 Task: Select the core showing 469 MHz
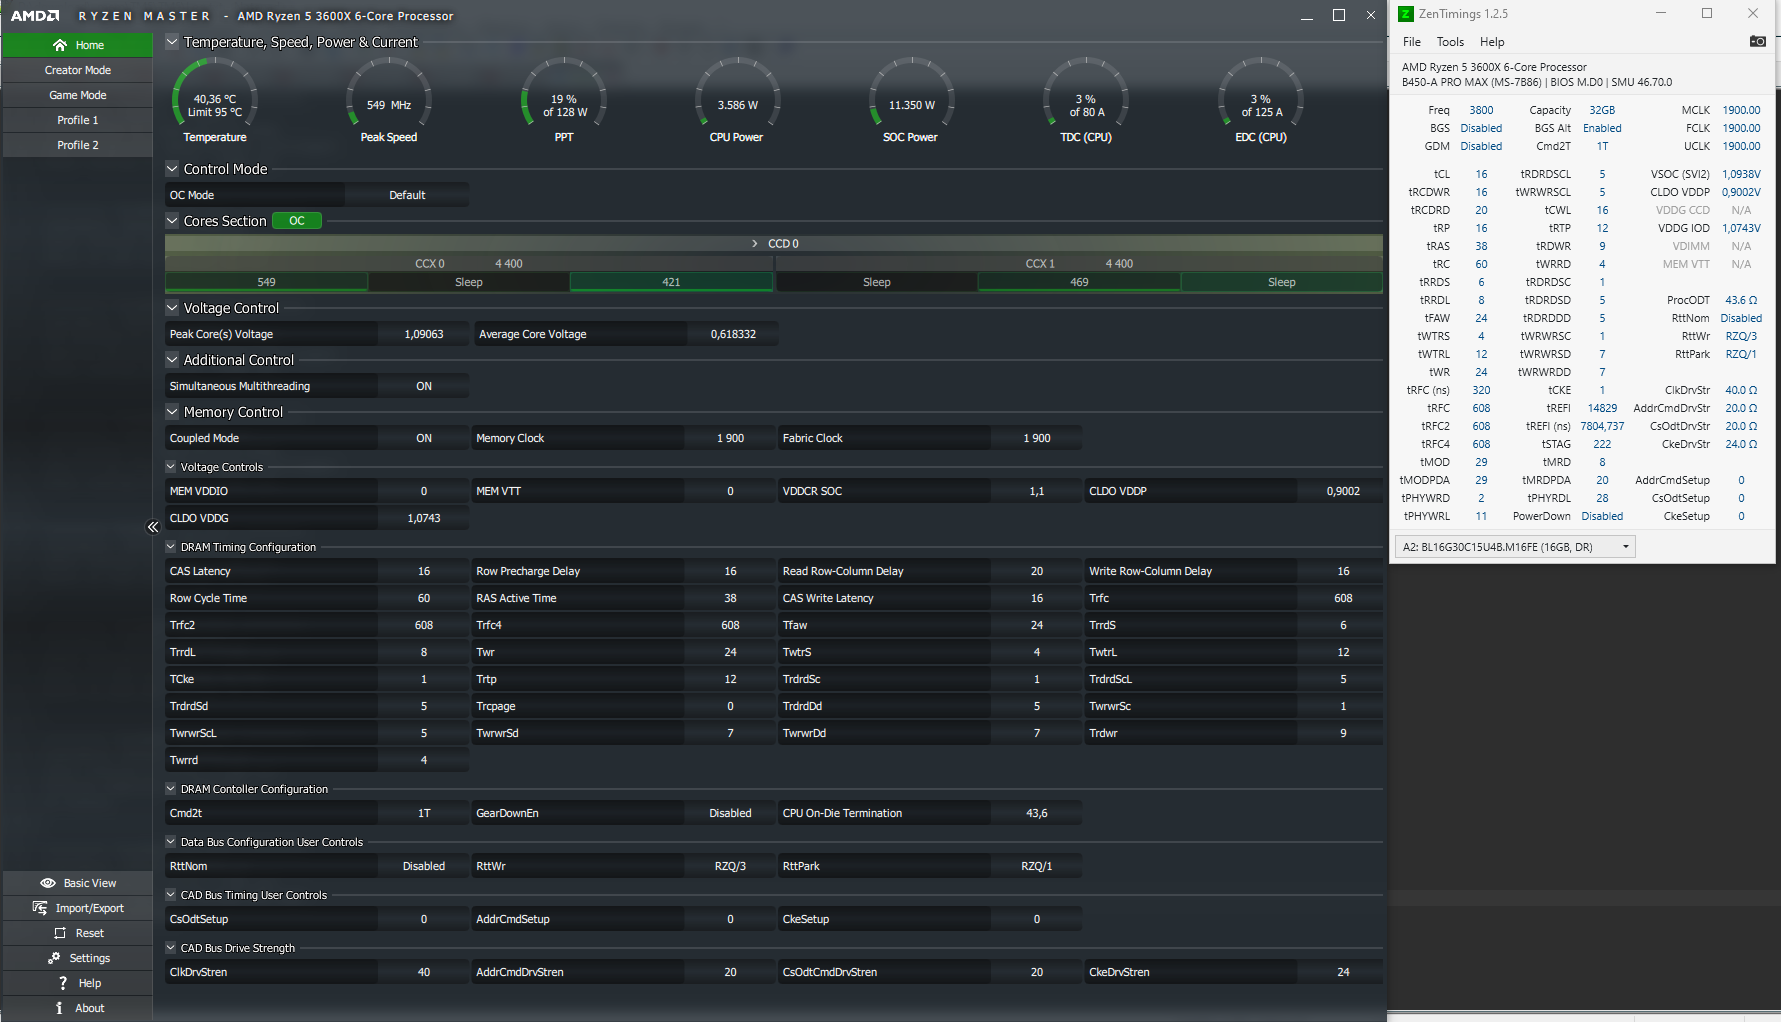[1079, 282]
